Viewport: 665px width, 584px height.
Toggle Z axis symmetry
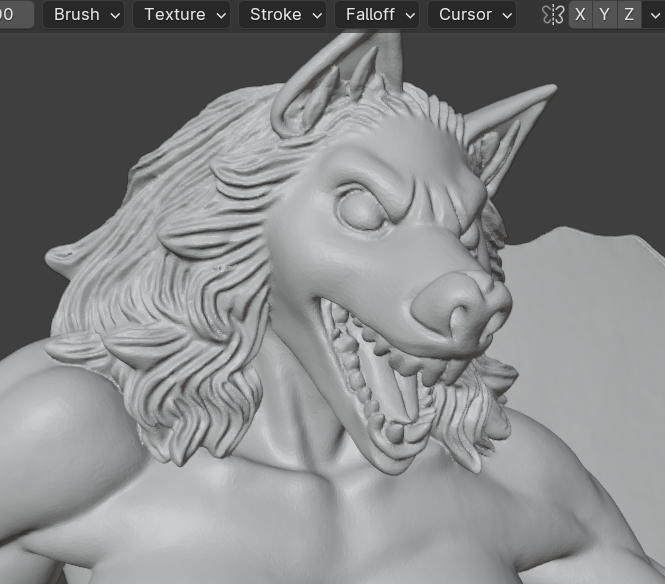point(629,14)
